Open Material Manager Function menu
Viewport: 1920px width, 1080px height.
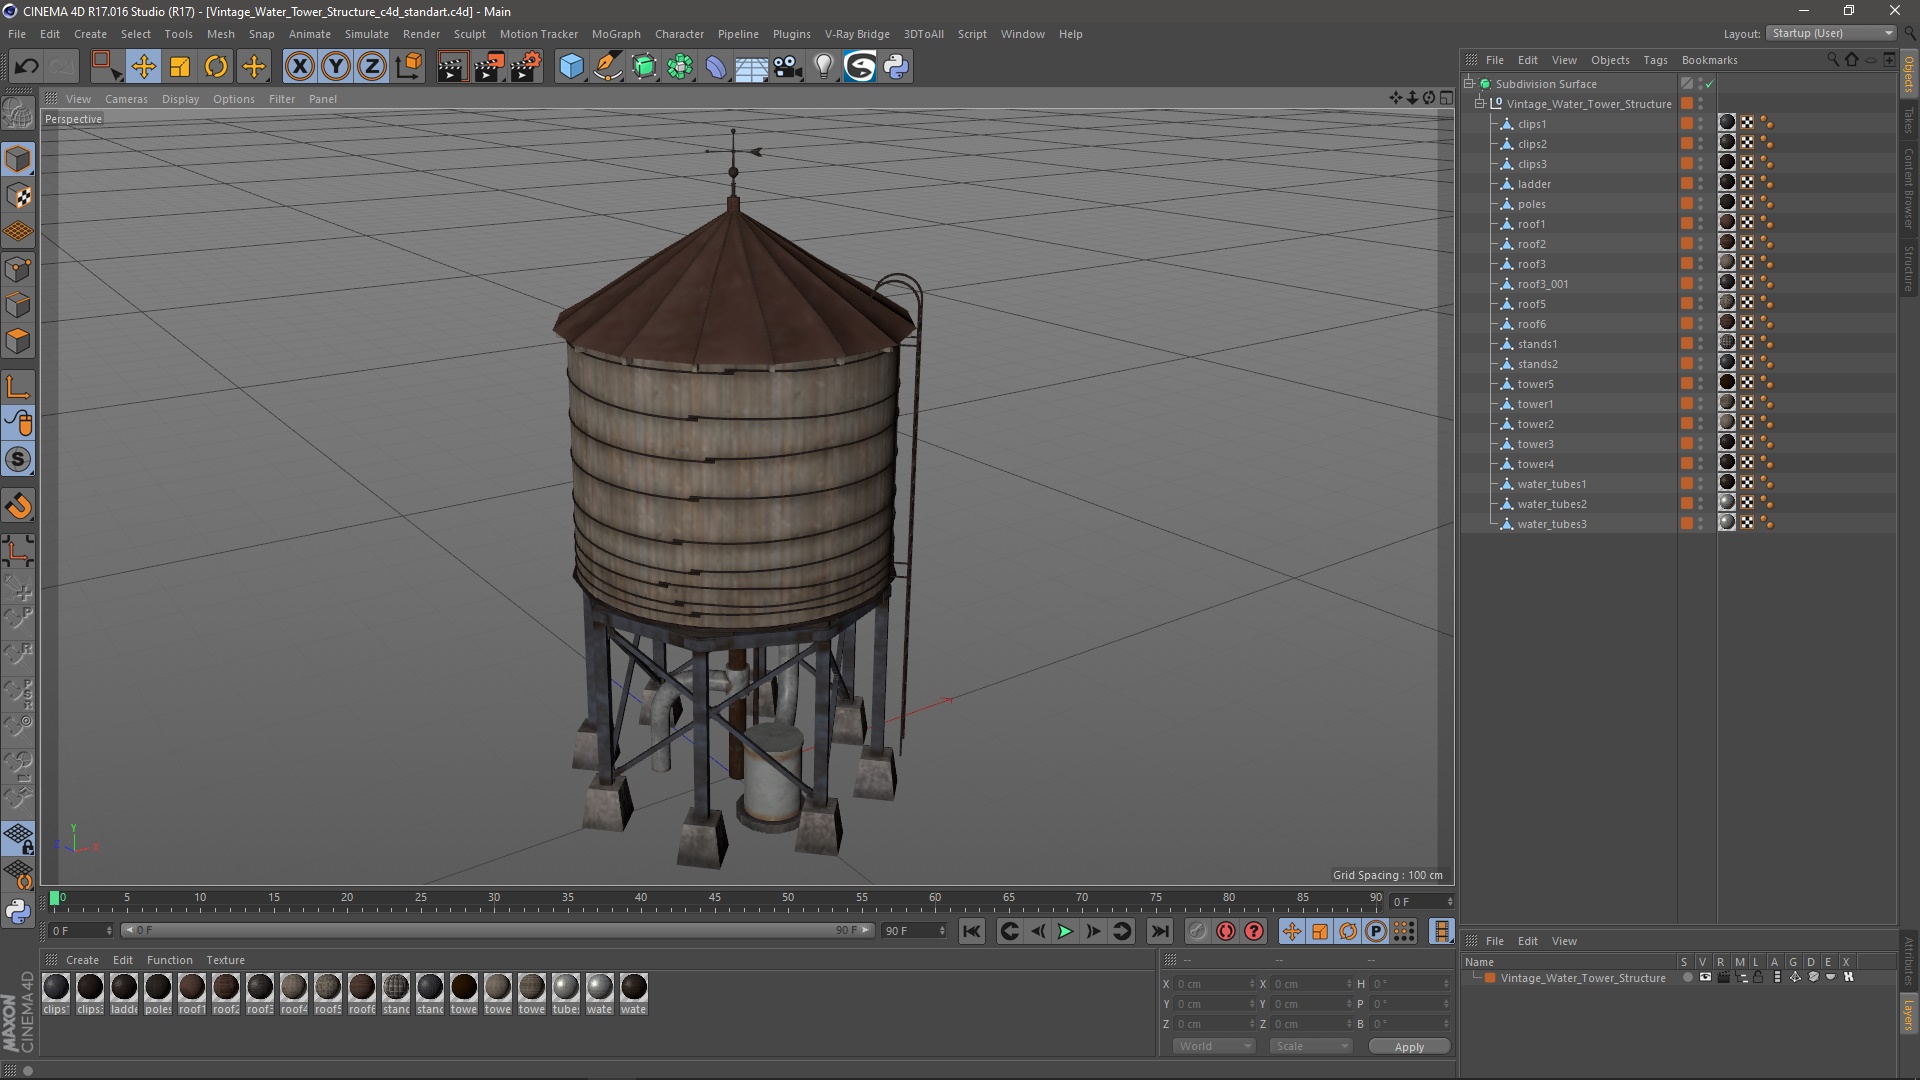pos(170,960)
